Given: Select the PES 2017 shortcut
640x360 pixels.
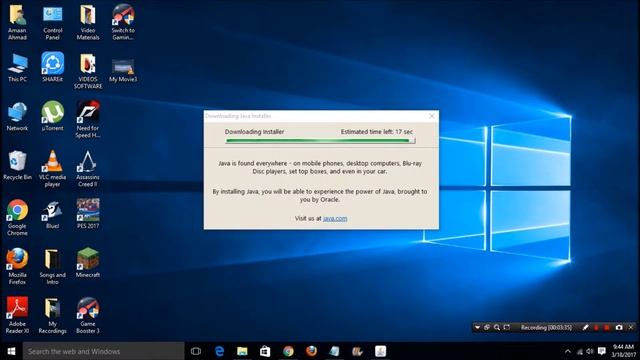Looking at the screenshot, I should tap(88, 214).
